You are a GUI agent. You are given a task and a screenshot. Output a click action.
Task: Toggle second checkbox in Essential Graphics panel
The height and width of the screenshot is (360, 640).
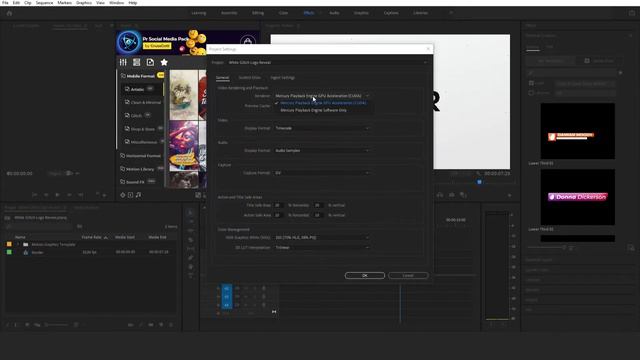pos(531,93)
